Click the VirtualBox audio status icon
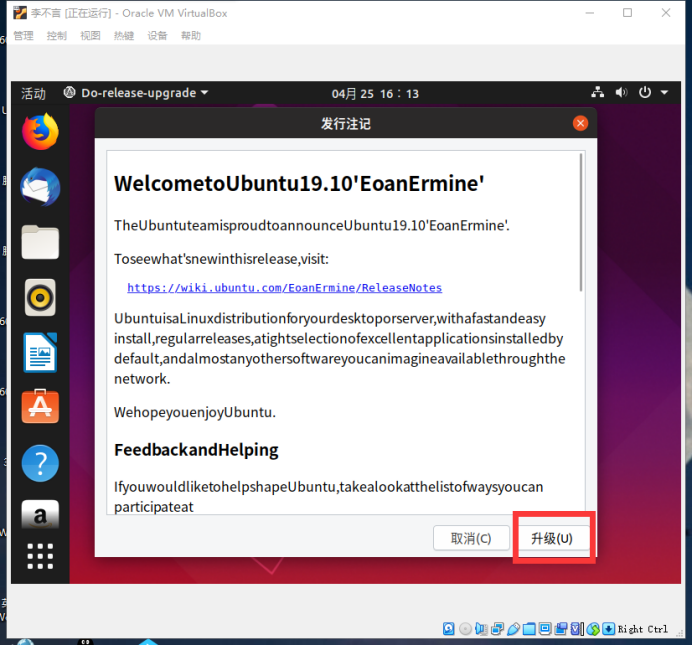This screenshot has height=645, width=692. tap(481, 629)
